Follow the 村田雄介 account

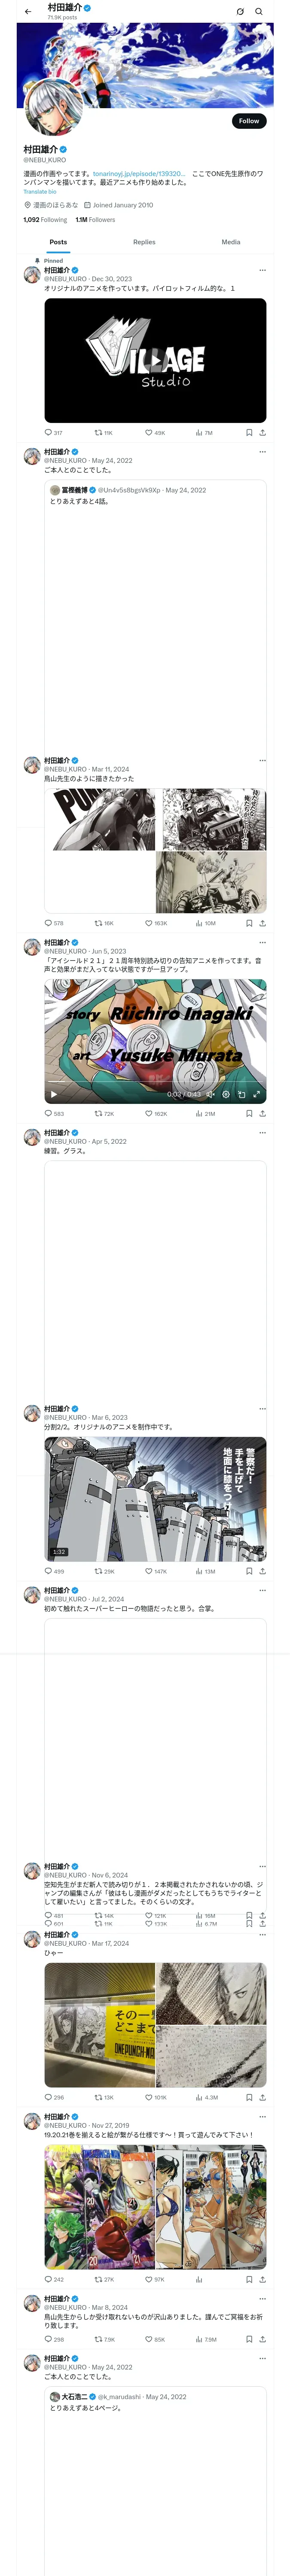click(x=249, y=121)
